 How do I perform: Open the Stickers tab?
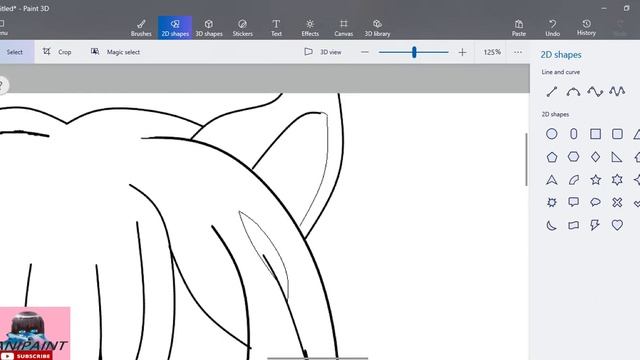242,28
